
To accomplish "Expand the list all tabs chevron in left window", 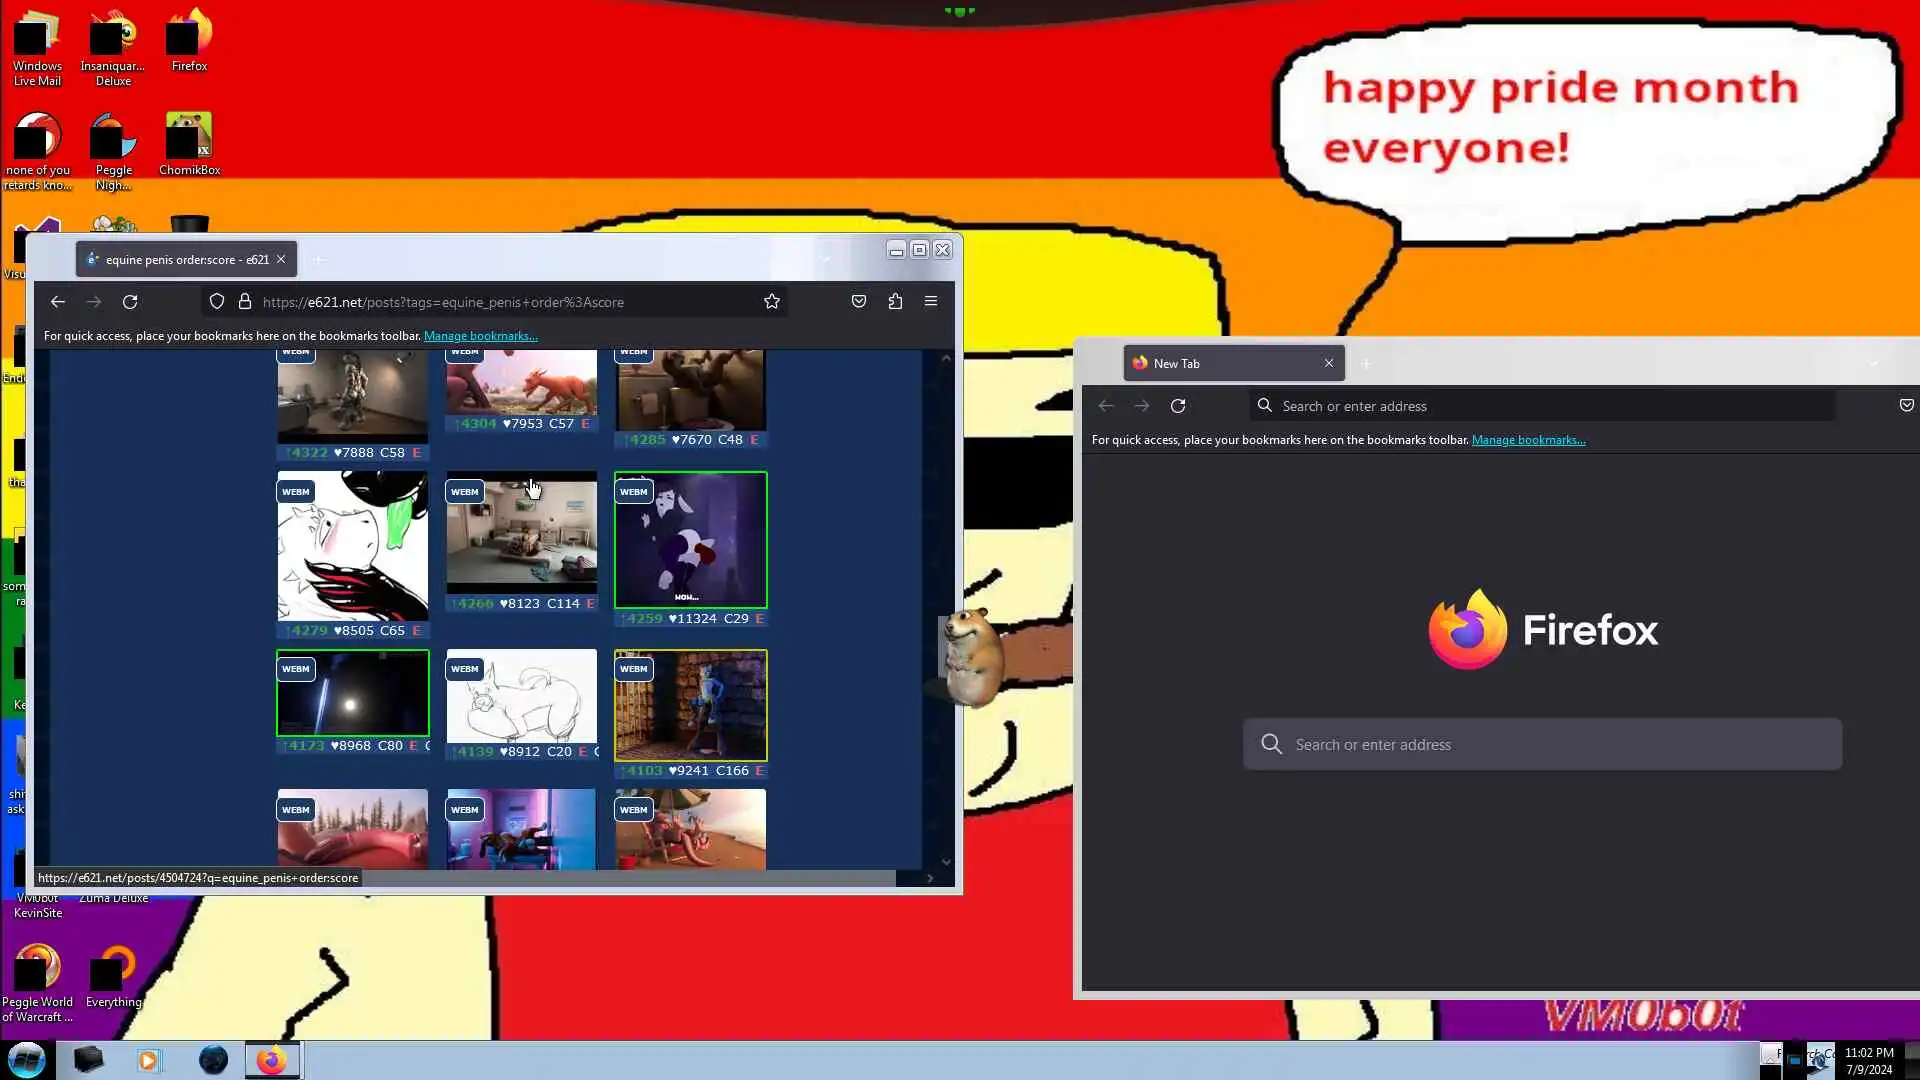I will pos(826,260).
